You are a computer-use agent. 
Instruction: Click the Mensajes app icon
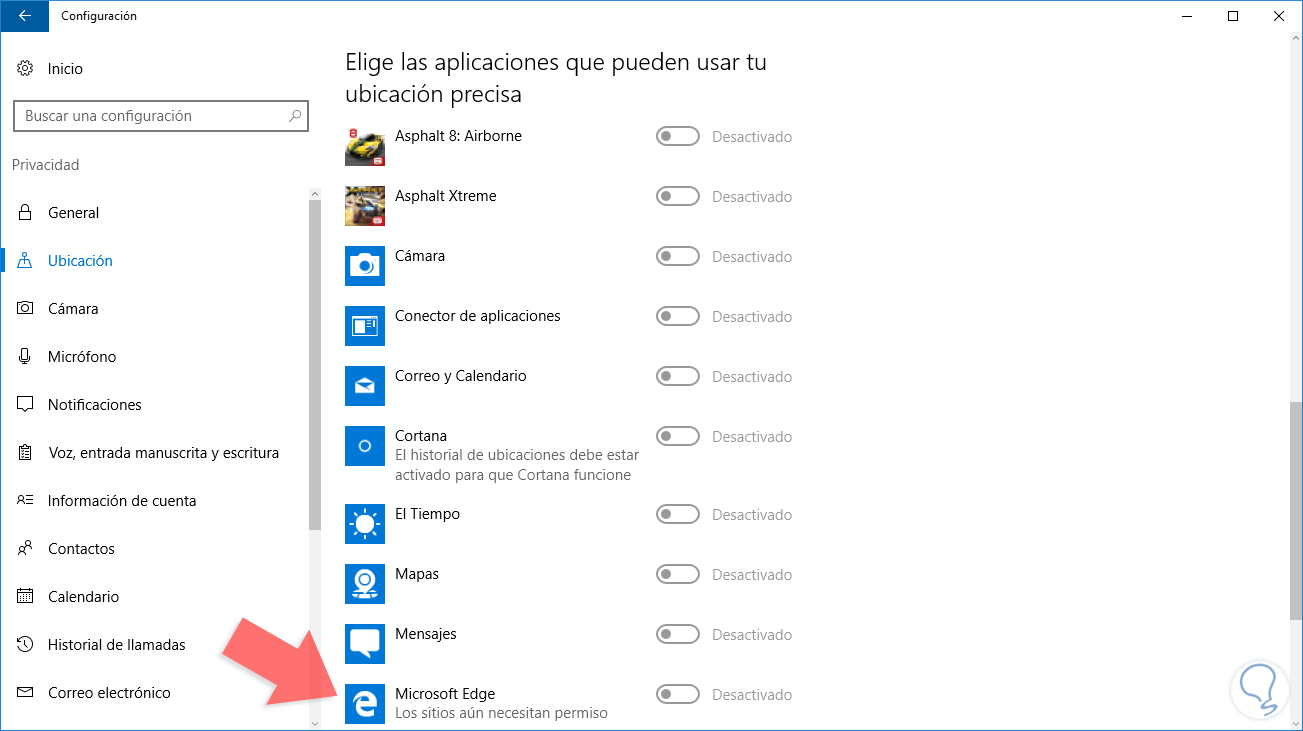tap(365, 644)
